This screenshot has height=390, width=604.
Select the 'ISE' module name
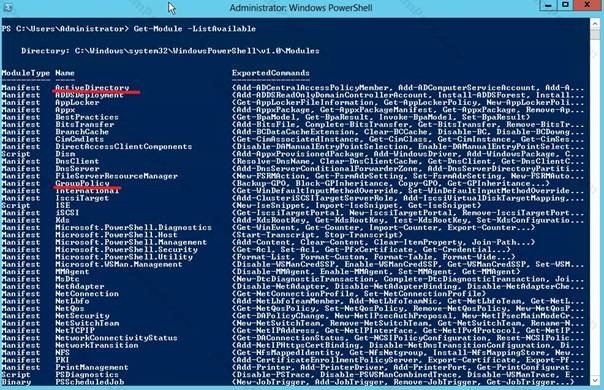point(62,205)
